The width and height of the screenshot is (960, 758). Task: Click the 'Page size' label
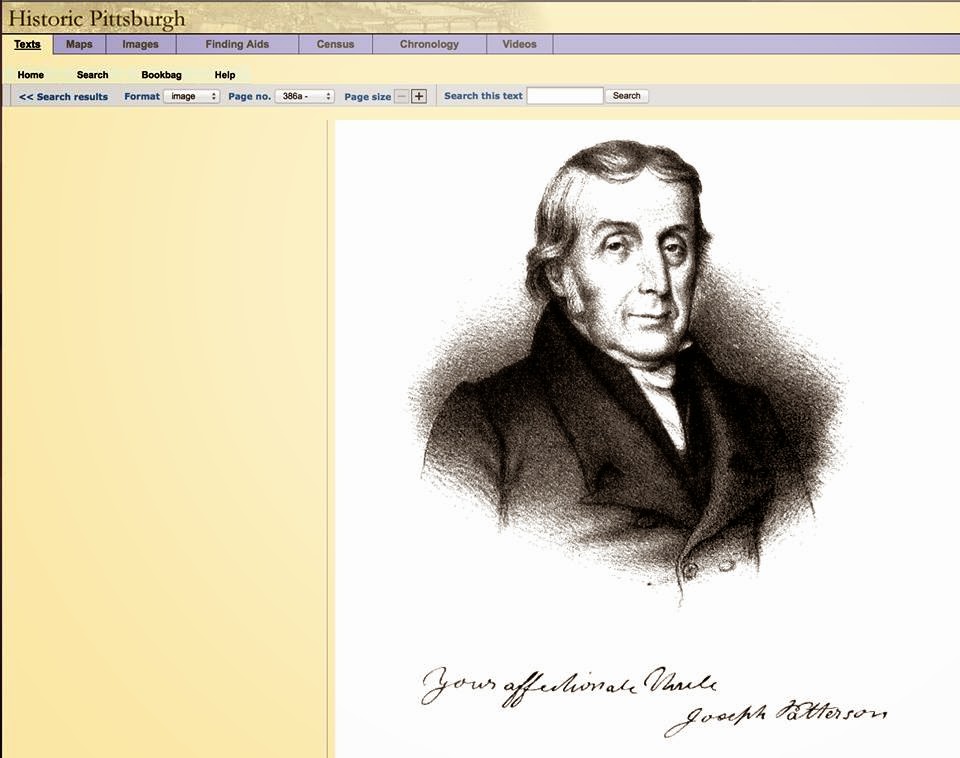pyautogui.click(x=367, y=97)
